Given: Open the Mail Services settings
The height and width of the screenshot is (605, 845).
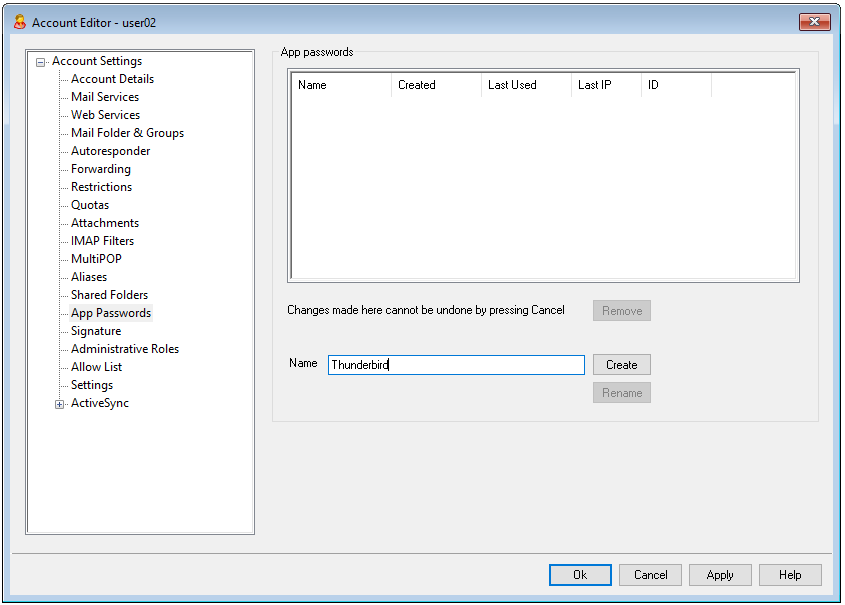Looking at the screenshot, I should click(103, 97).
